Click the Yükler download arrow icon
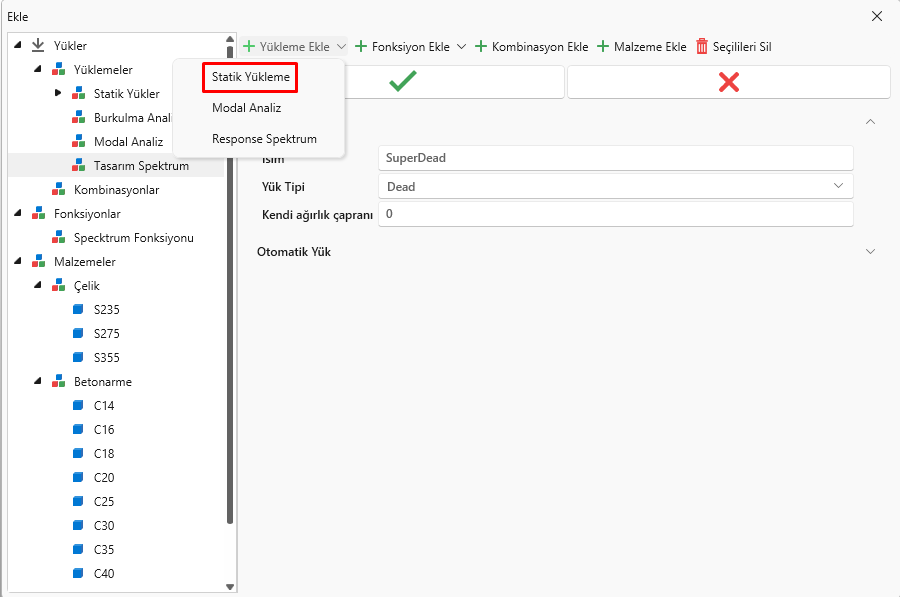 38,46
